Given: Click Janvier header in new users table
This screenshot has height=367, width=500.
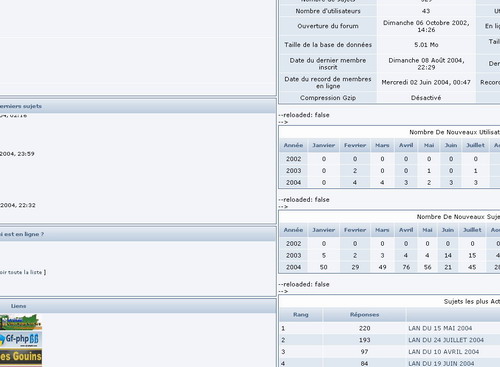Looking at the screenshot, I should coord(323,145).
